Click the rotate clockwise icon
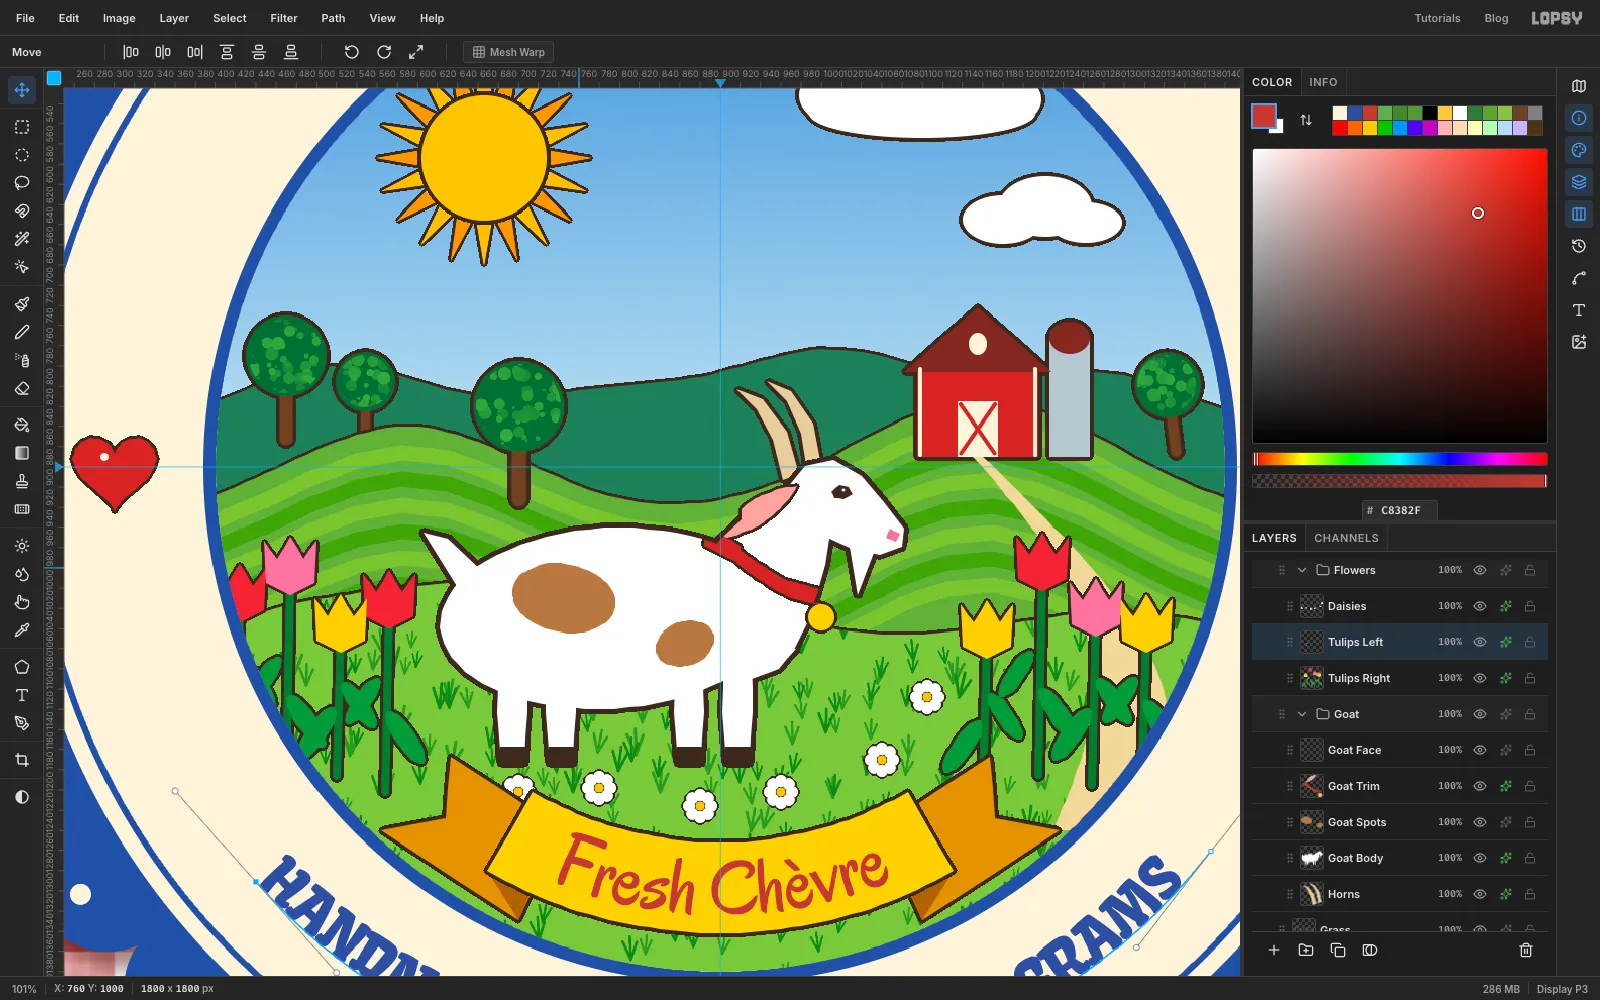Viewport: 1600px width, 1000px height. [x=384, y=52]
